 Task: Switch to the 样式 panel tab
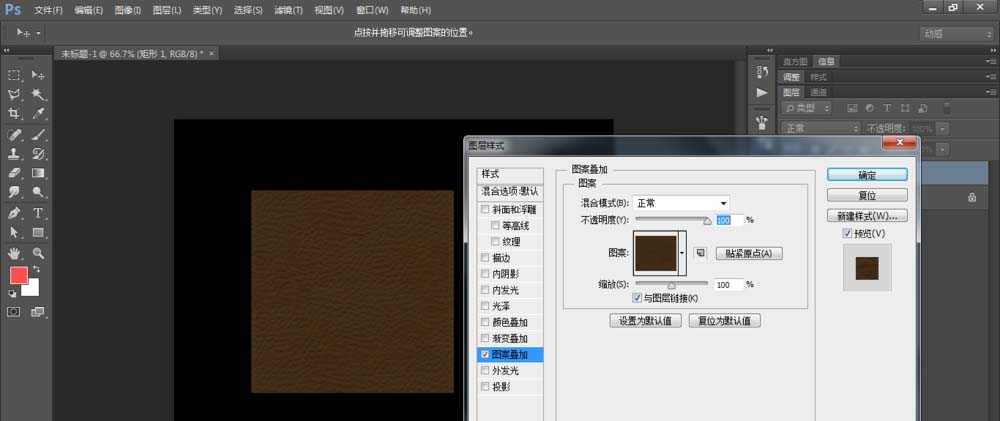[818, 77]
